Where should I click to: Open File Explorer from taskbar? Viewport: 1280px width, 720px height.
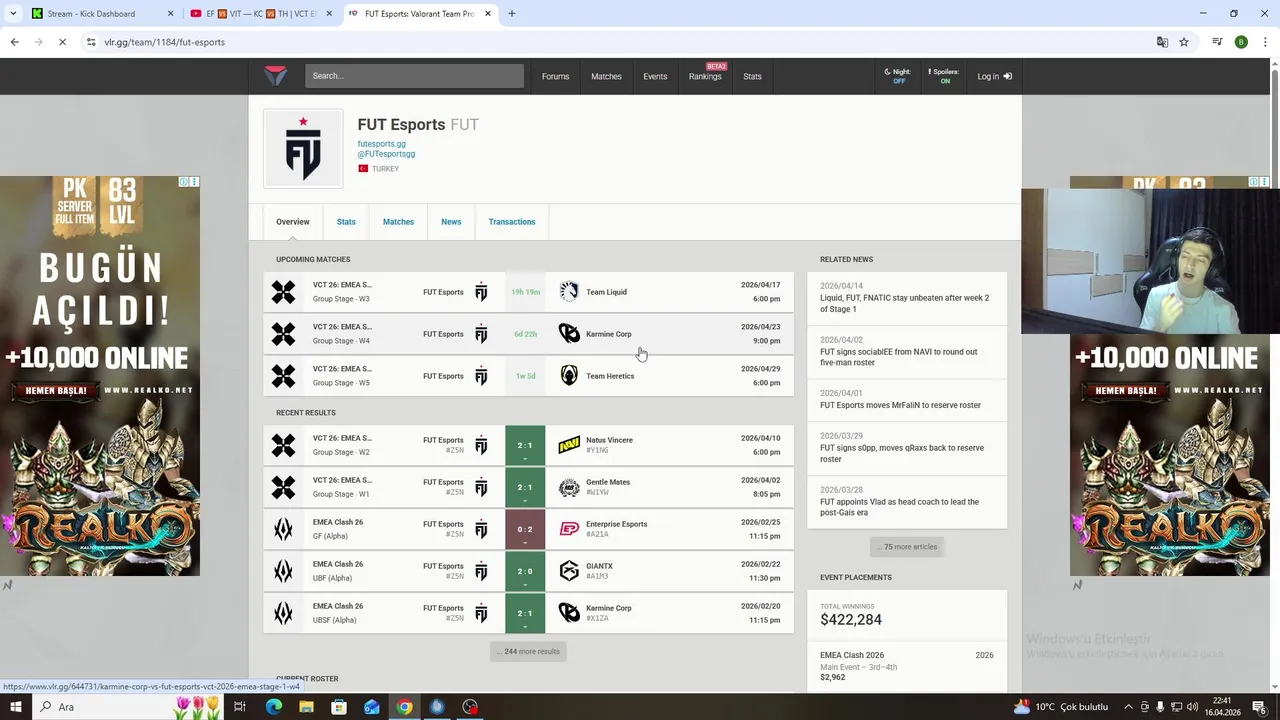(306, 707)
